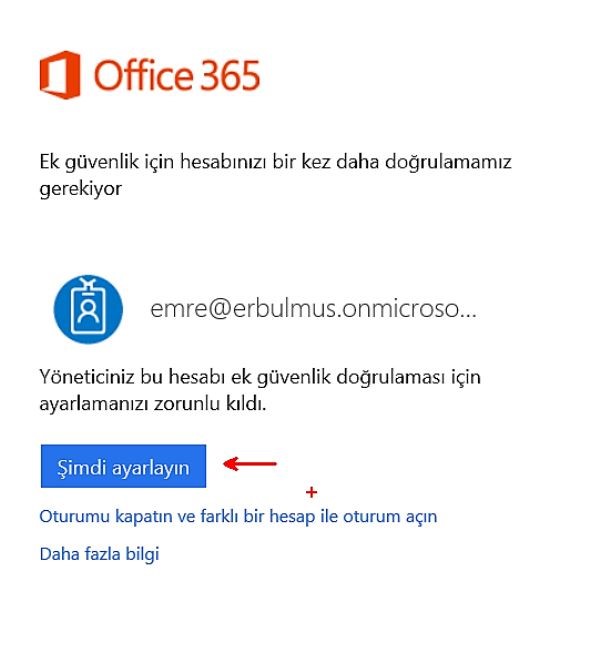598x669 pixels.
Task: Click the small red plus marker
Action: pyautogui.click(x=311, y=492)
